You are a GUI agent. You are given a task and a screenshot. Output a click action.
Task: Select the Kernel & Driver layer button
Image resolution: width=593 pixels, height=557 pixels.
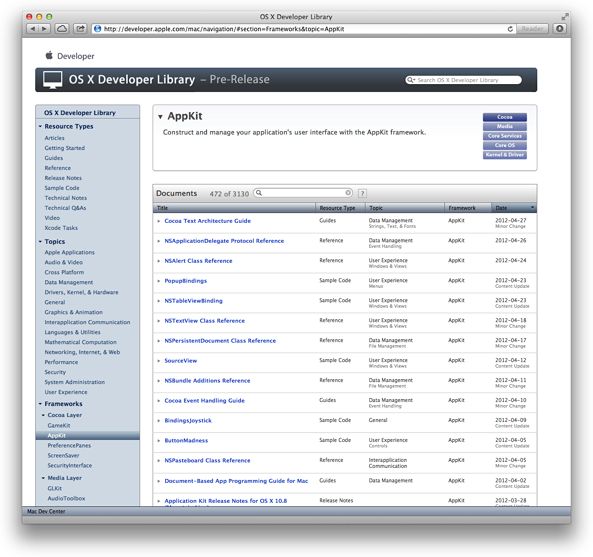point(505,155)
